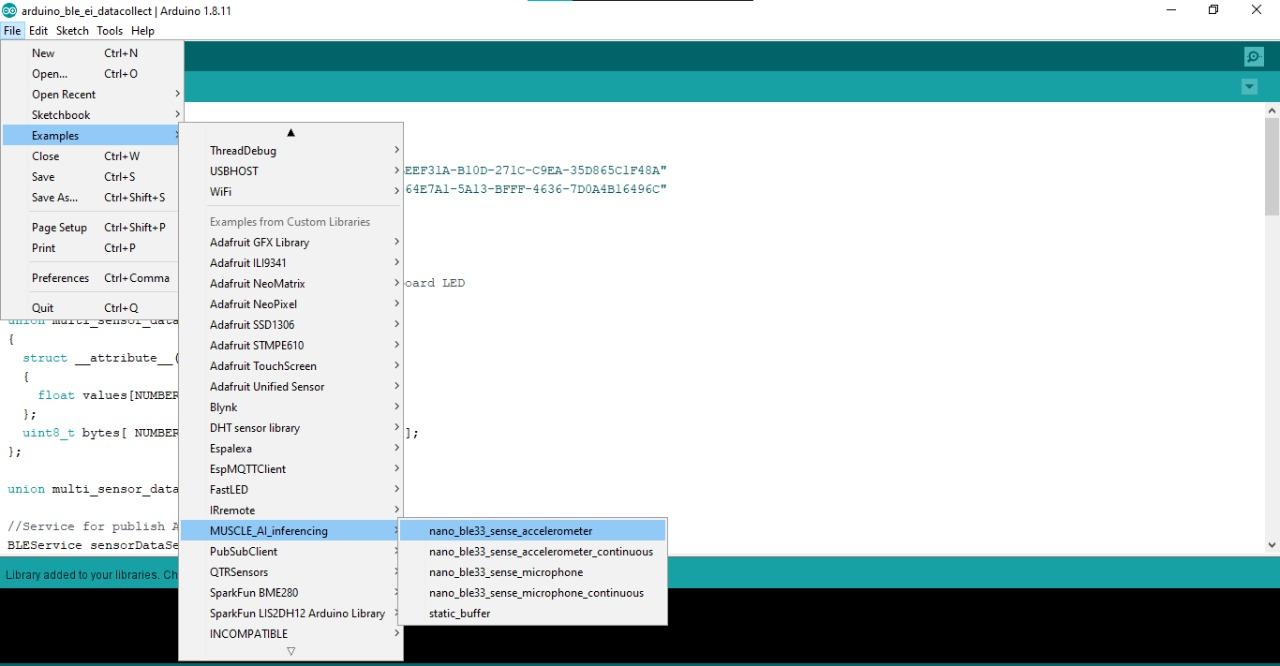The image size is (1280, 666).
Task: Open the Serial Monitor magnifier icon
Action: pos(1253,57)
